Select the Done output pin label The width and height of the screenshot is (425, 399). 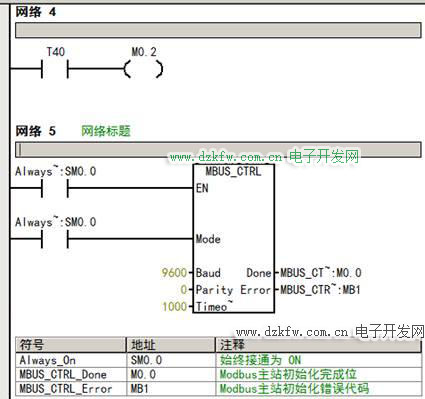coord(259,273)
